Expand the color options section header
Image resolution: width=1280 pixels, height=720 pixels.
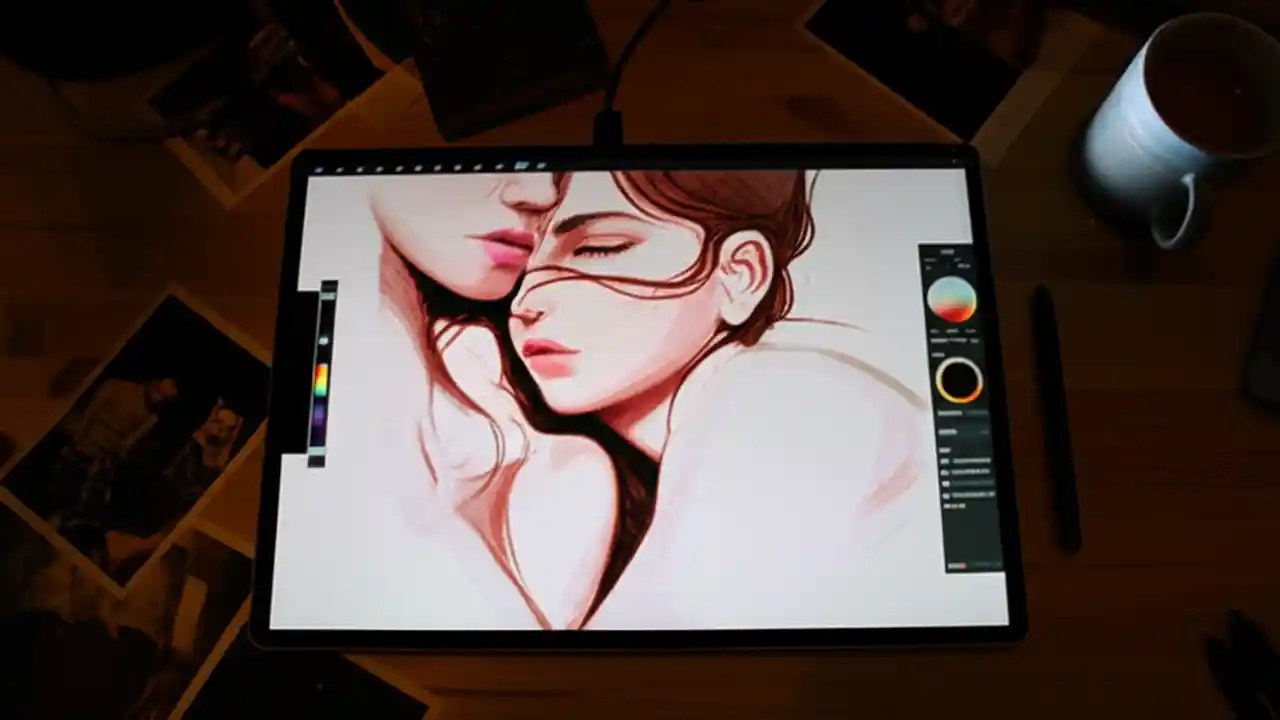(948, 252)
